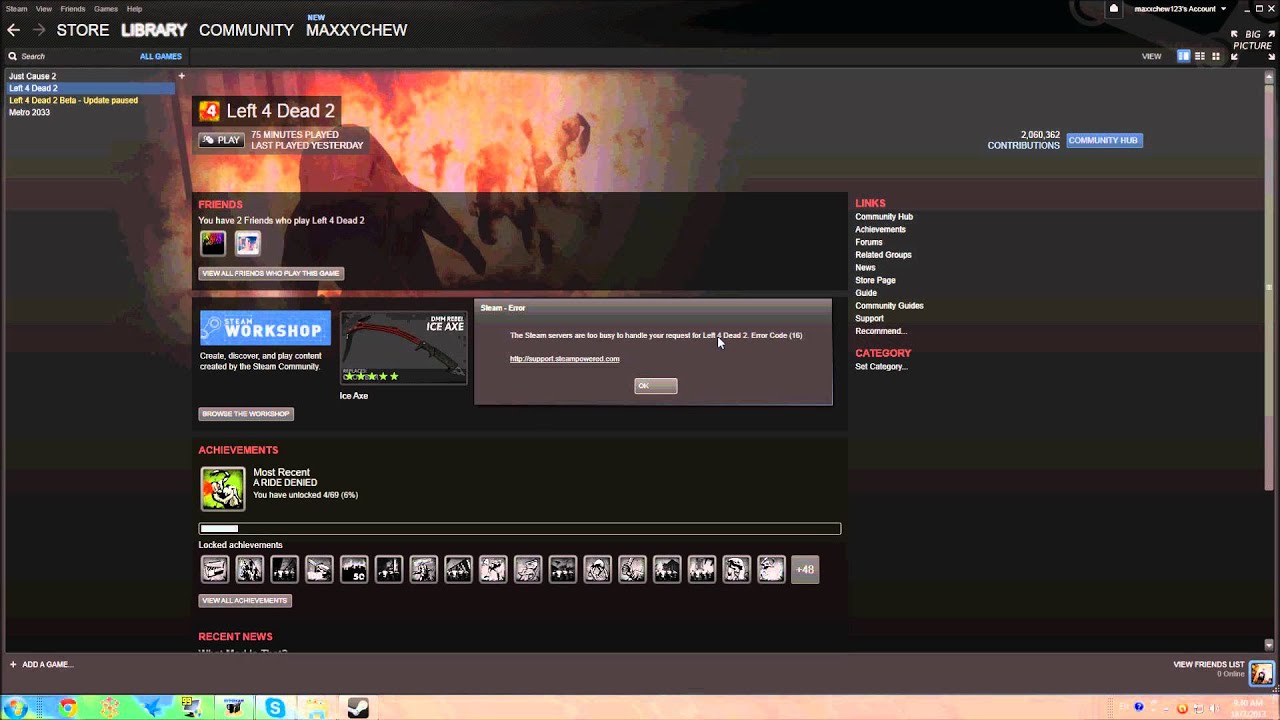Viewport: 1280px width, 720px height.
Task: Open the Steam menu
Action: [16, 9]
